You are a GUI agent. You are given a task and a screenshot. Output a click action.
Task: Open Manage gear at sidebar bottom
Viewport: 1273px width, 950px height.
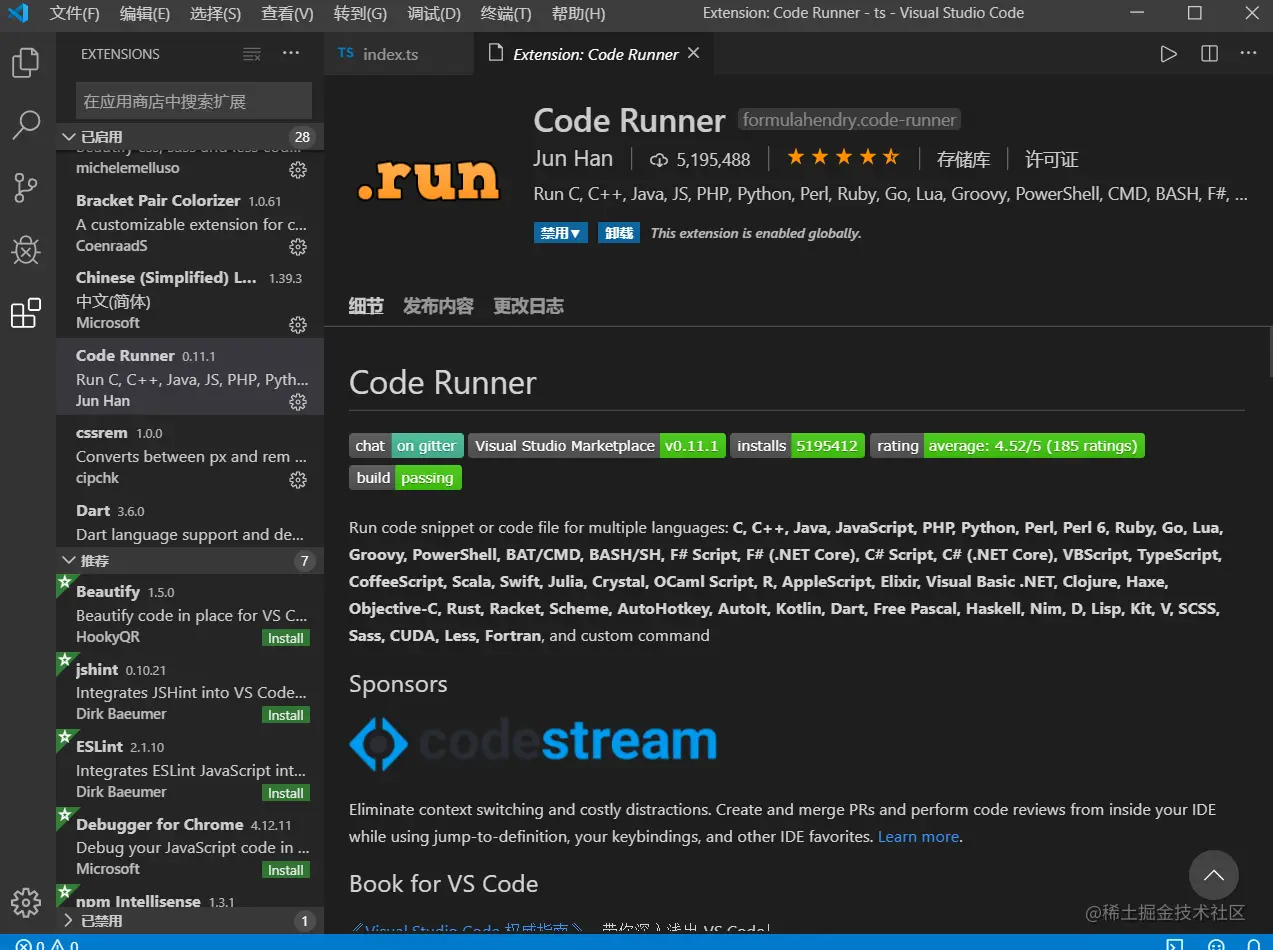click(x=25, y=900)
